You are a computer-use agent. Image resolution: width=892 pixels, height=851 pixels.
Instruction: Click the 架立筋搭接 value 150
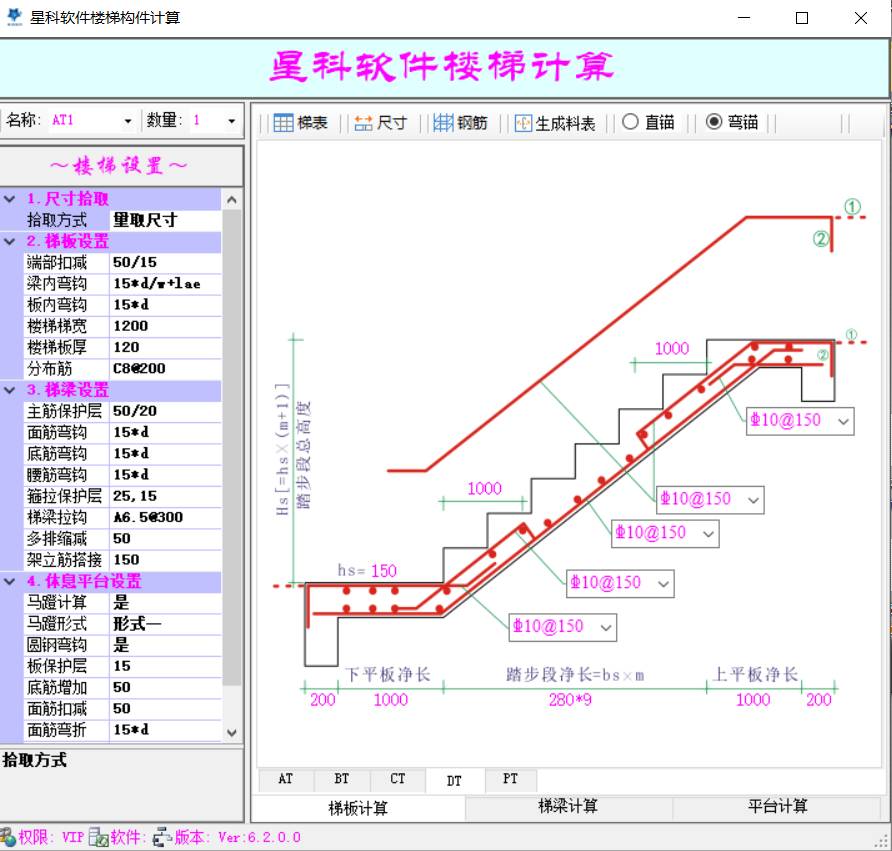click(165, 560)
